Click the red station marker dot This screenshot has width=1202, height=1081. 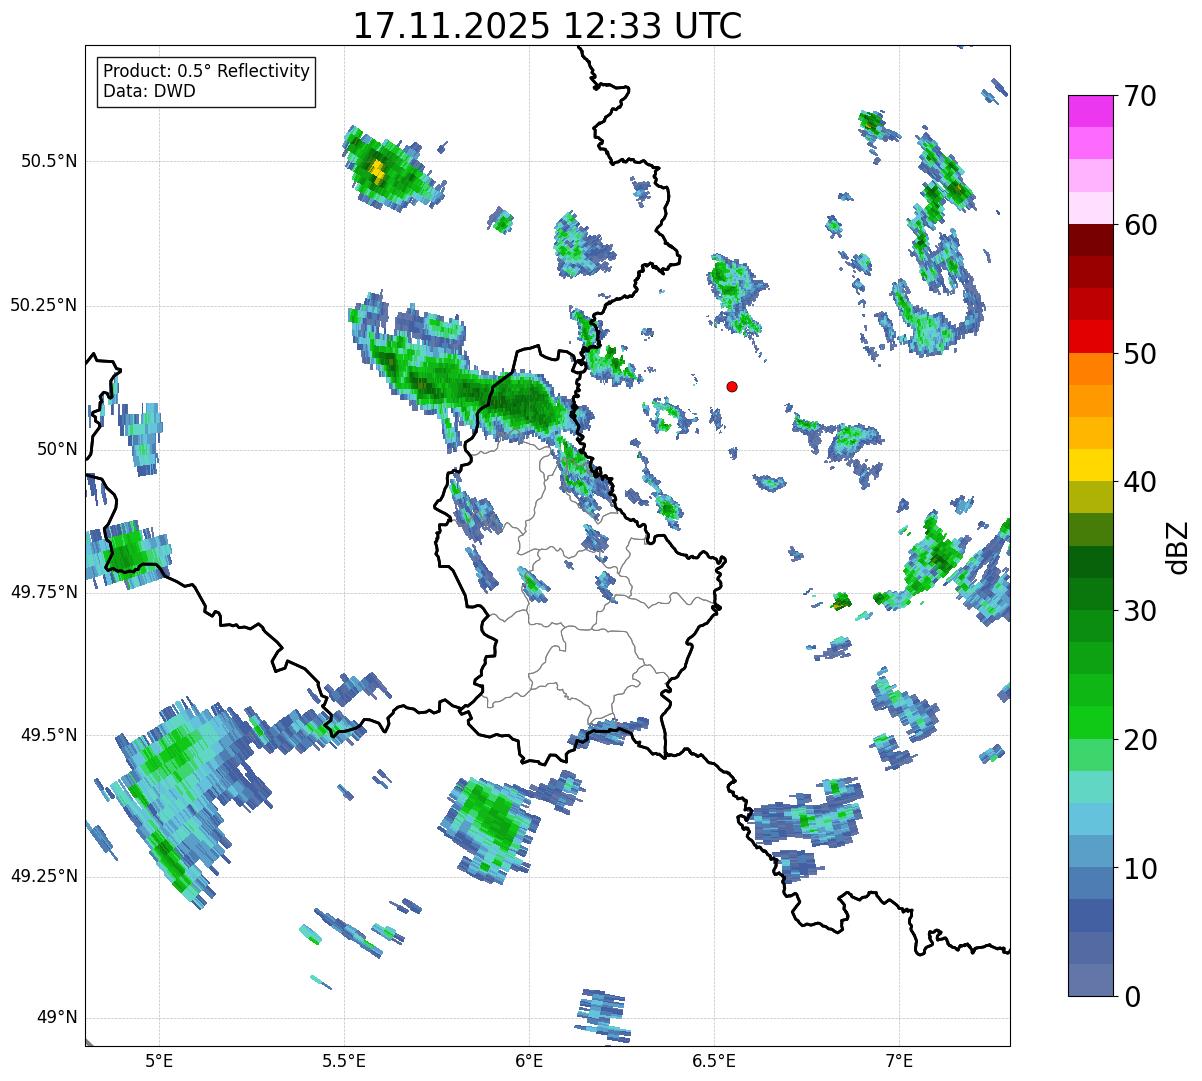tap(732, 386)
